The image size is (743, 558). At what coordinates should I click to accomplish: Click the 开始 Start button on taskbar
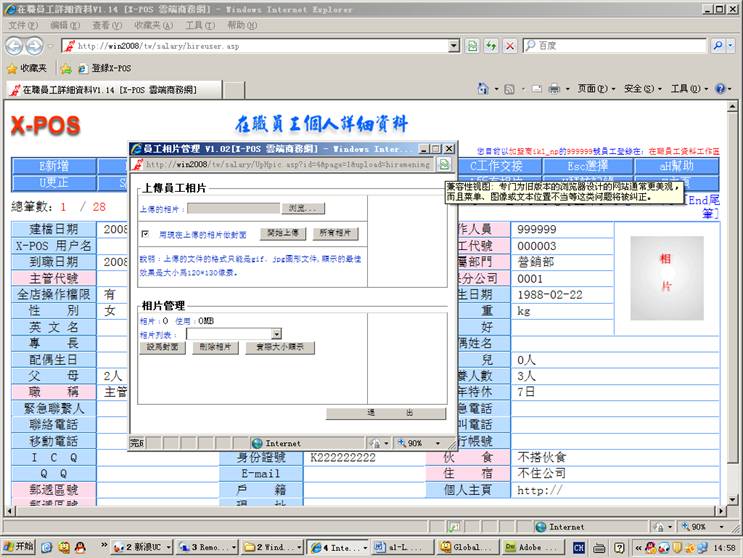pos(18,547)
